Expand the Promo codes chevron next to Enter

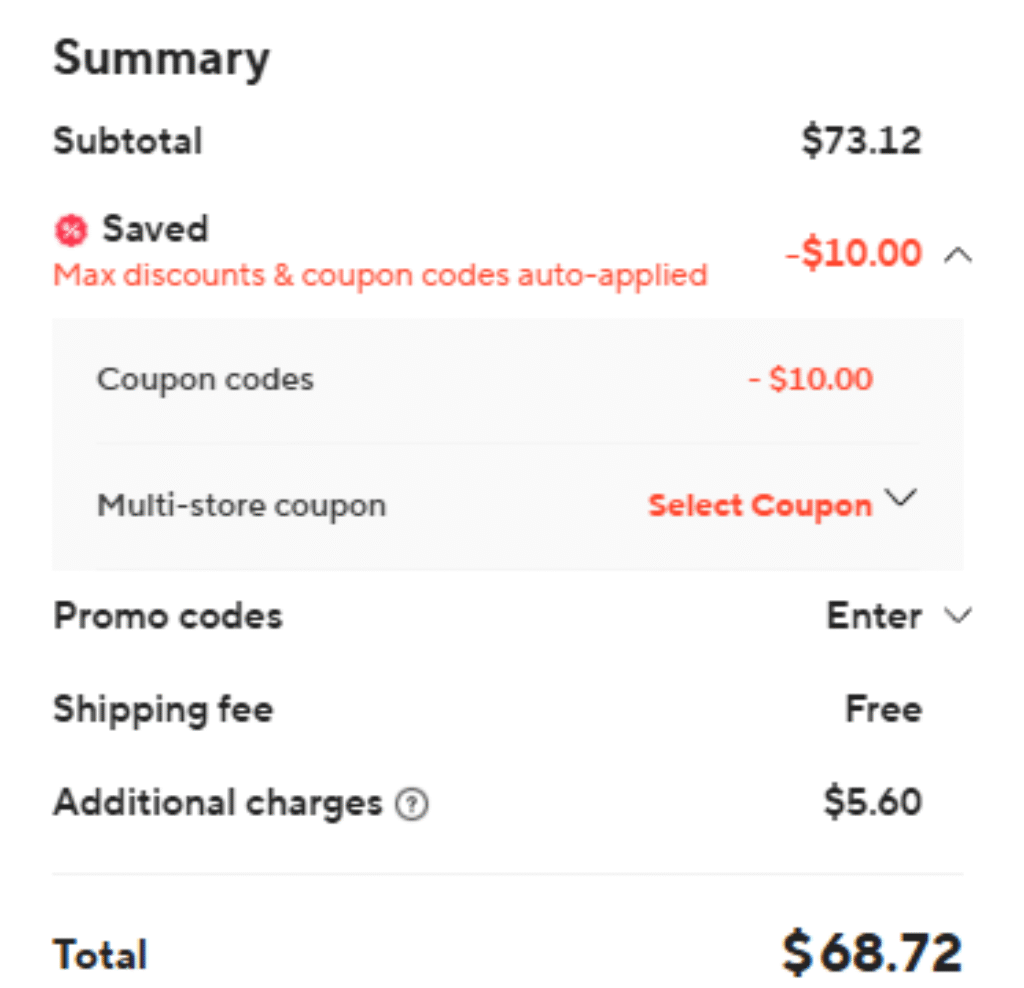[958, 615]
